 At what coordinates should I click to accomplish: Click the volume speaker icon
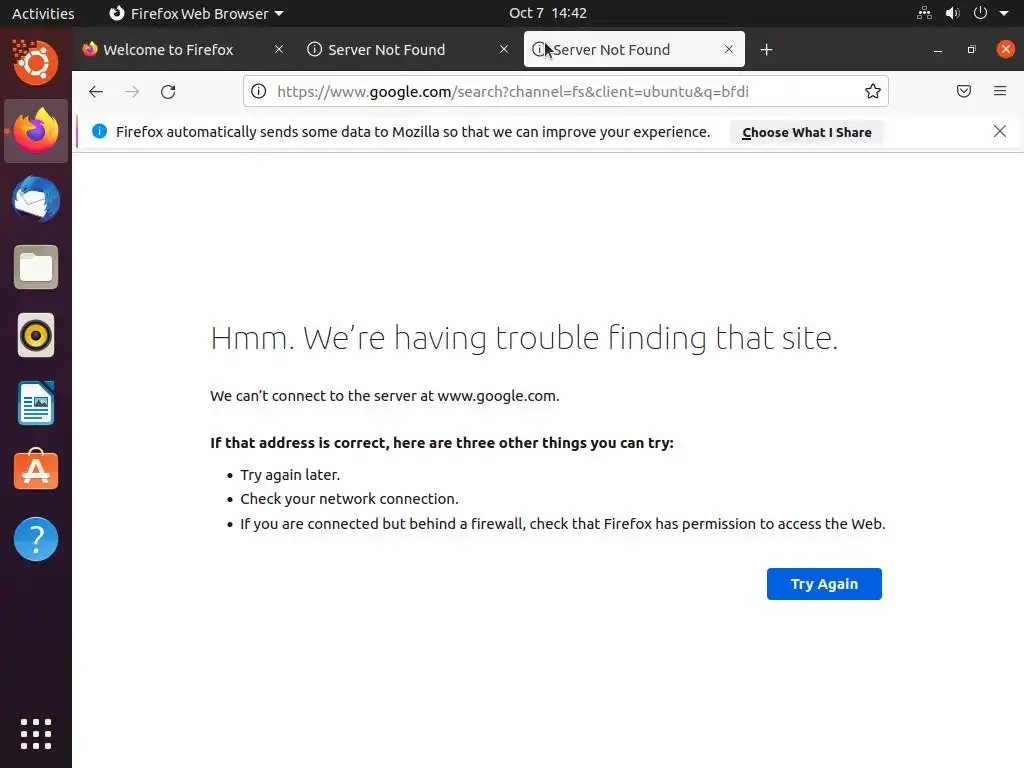[x=952, y=13]
